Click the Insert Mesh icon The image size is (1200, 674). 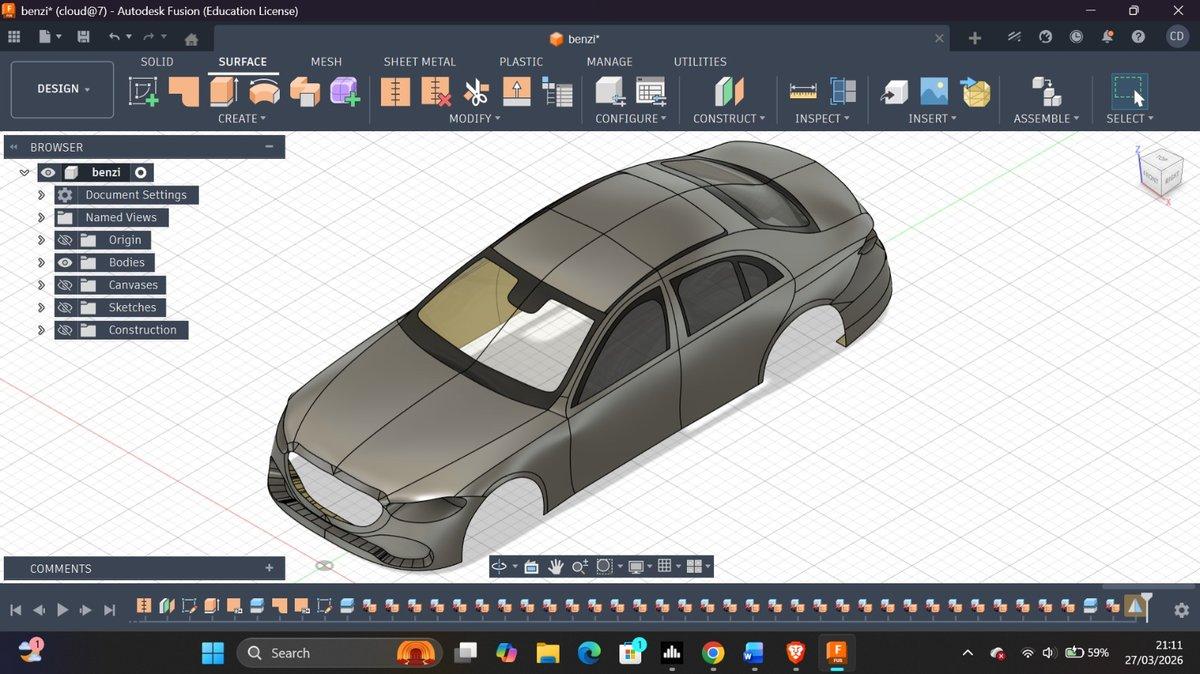[x=975, y=92]
